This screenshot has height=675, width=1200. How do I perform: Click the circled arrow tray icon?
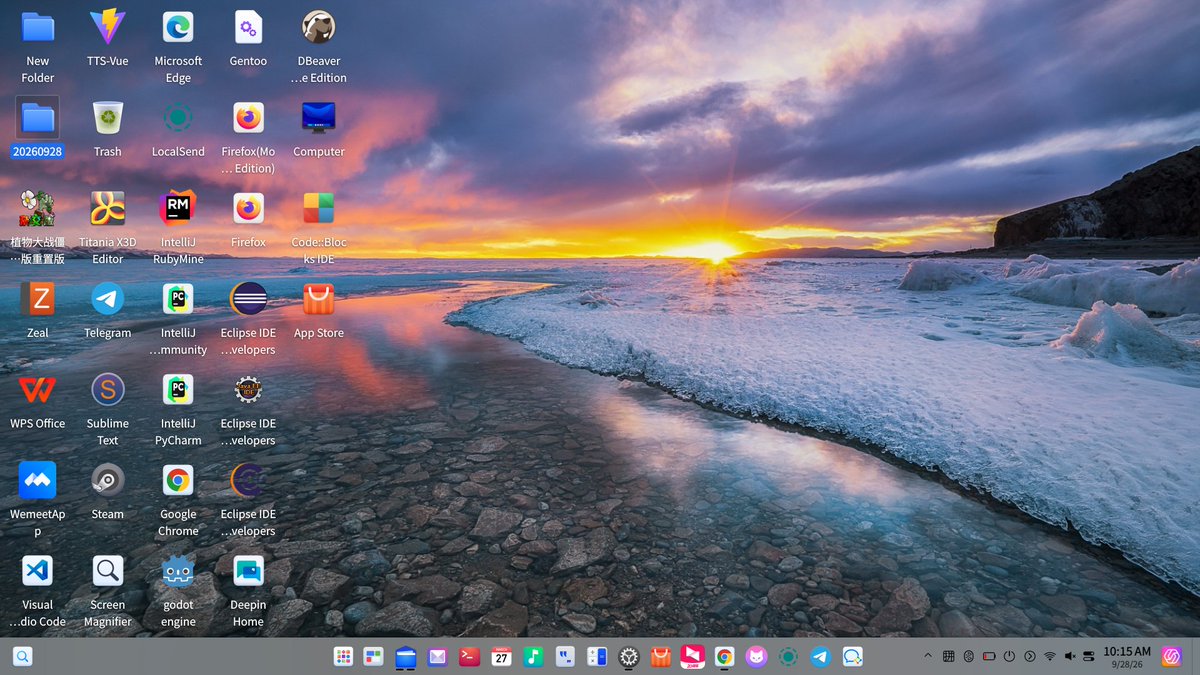coord(1030,656)
